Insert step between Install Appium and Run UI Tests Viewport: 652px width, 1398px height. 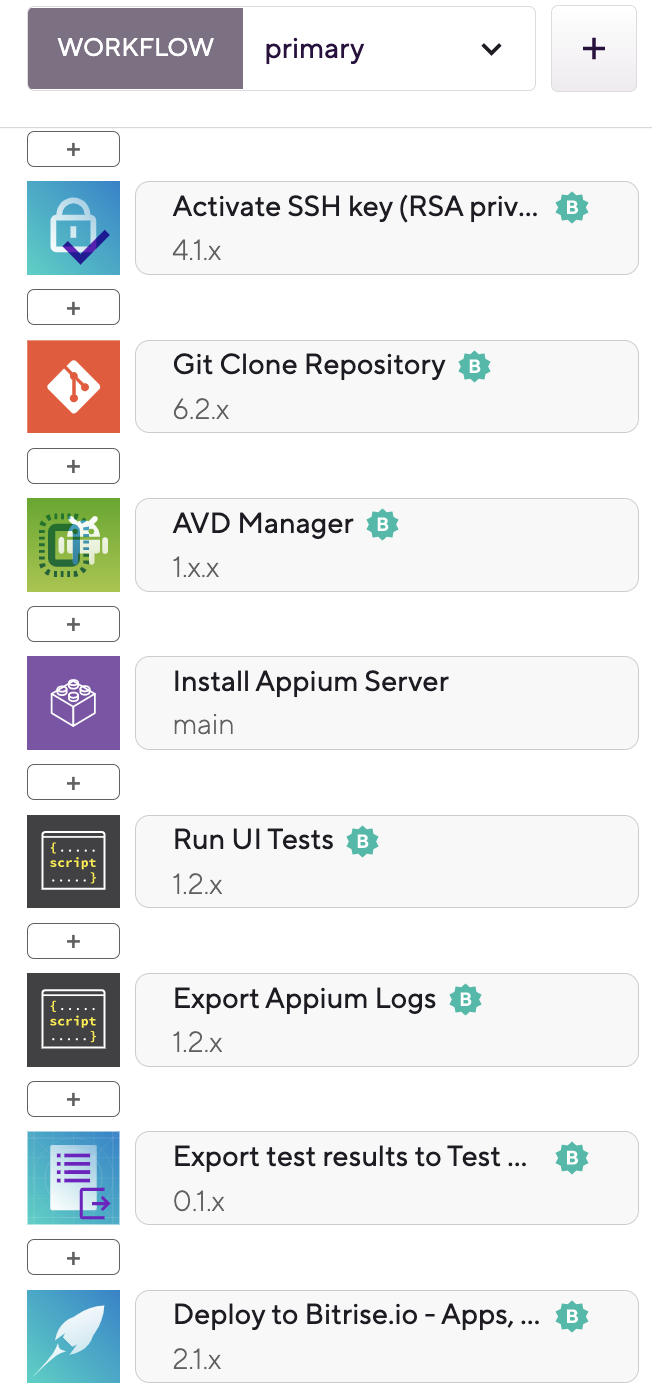click(73, 782)
